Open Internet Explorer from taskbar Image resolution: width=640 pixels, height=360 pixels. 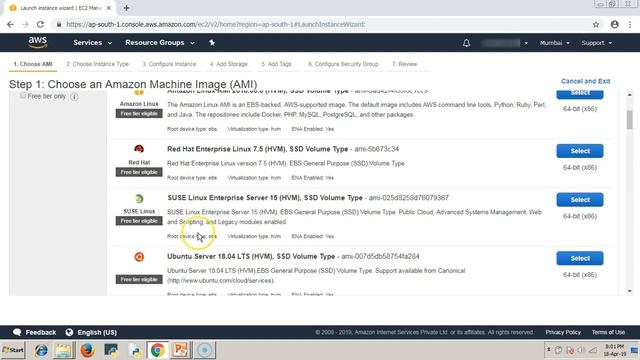tap(41, 350)
